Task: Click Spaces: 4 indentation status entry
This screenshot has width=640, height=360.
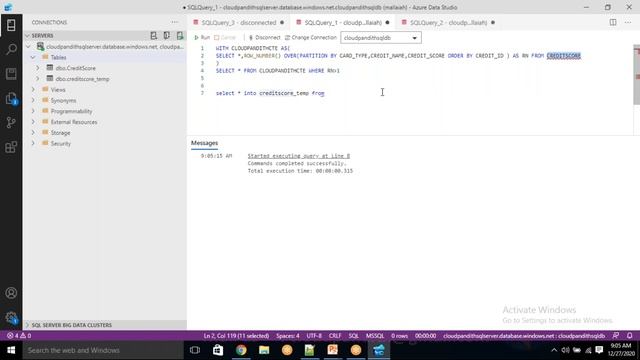Action: click(x=288, y=336)
